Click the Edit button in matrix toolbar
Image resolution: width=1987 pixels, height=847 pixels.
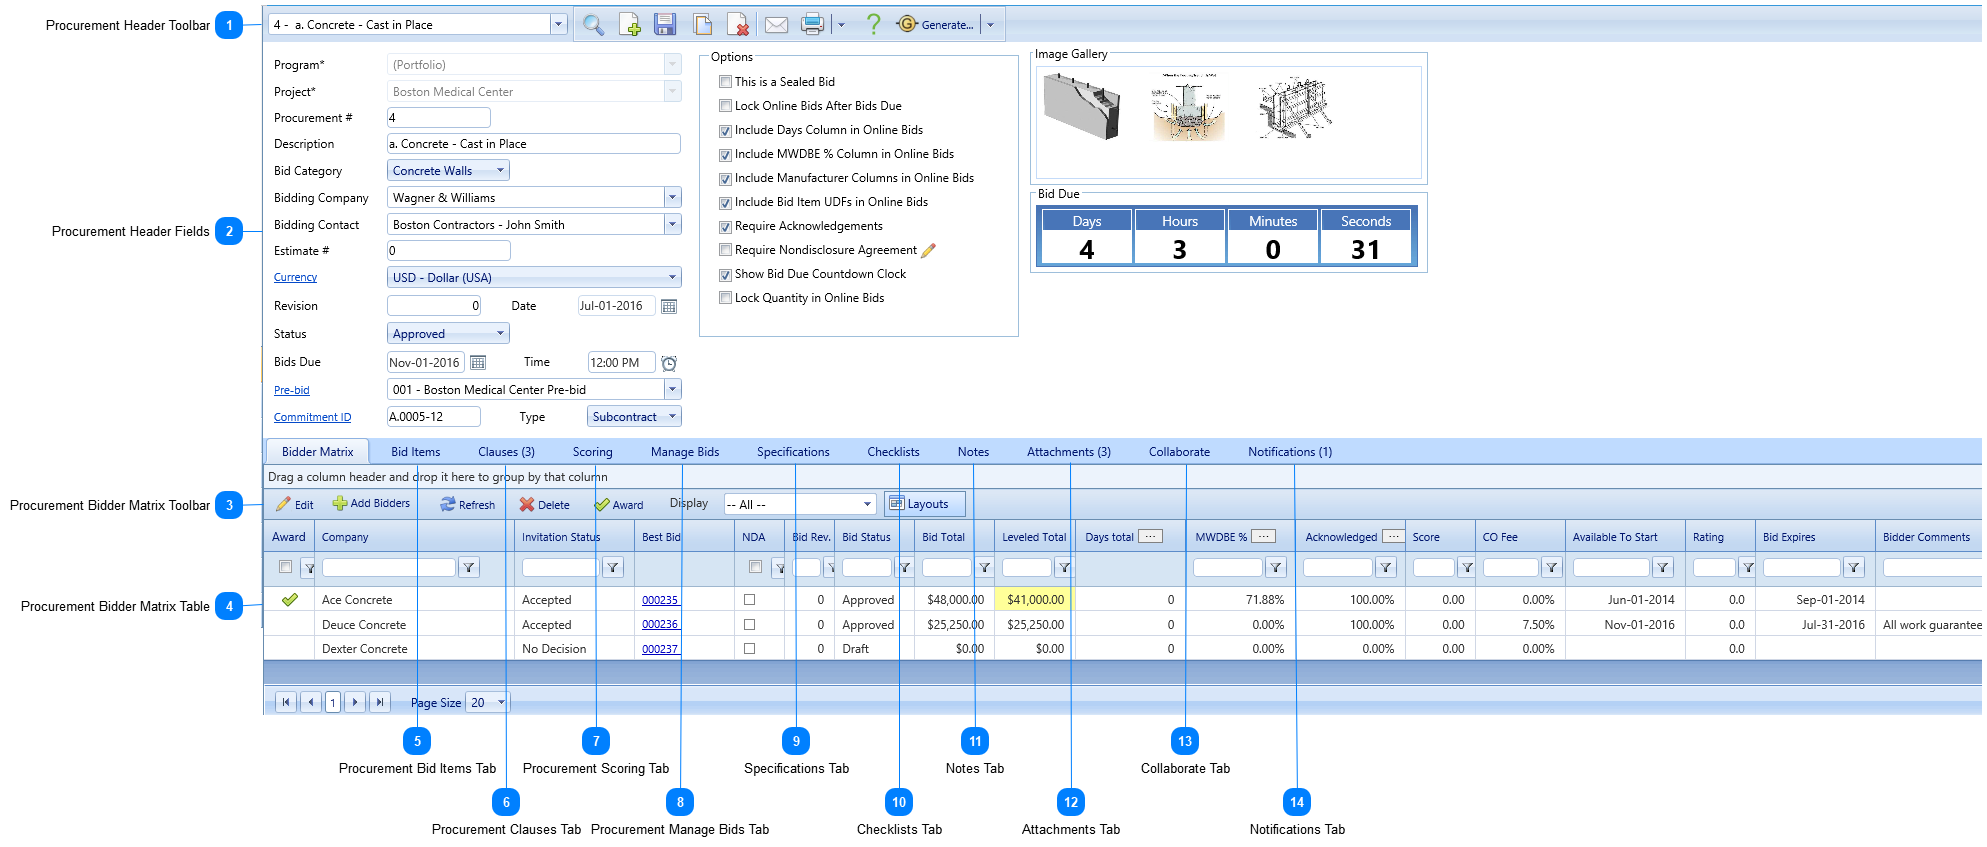295,505
